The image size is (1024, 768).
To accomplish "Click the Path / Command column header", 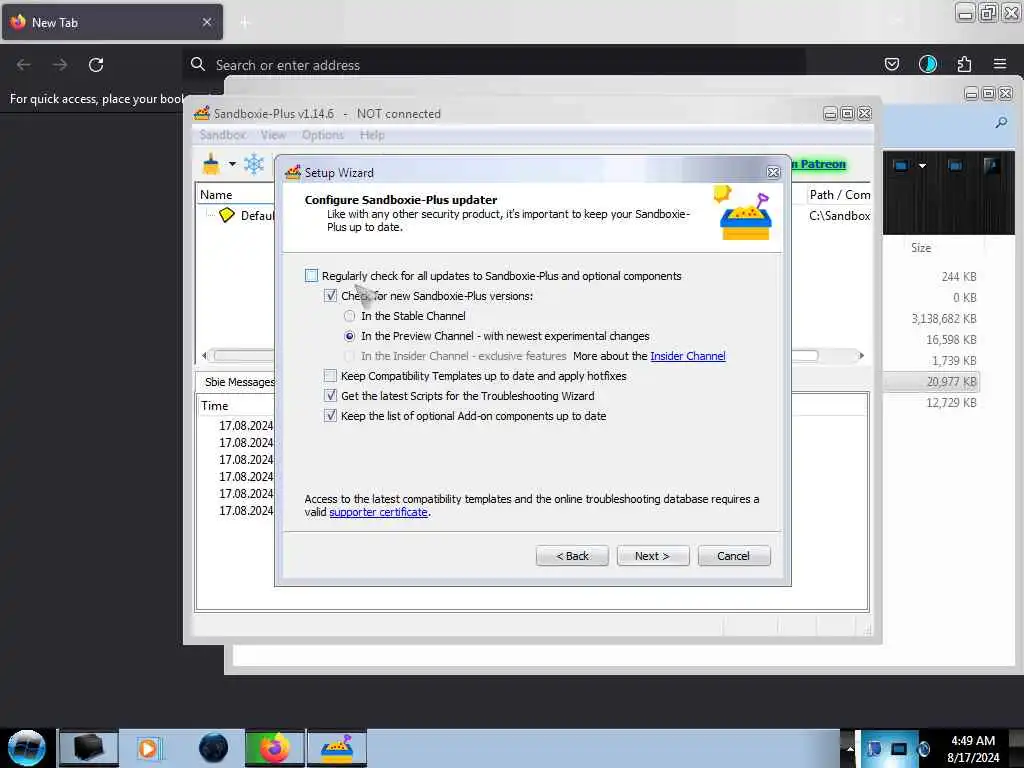I will point(839,195).
